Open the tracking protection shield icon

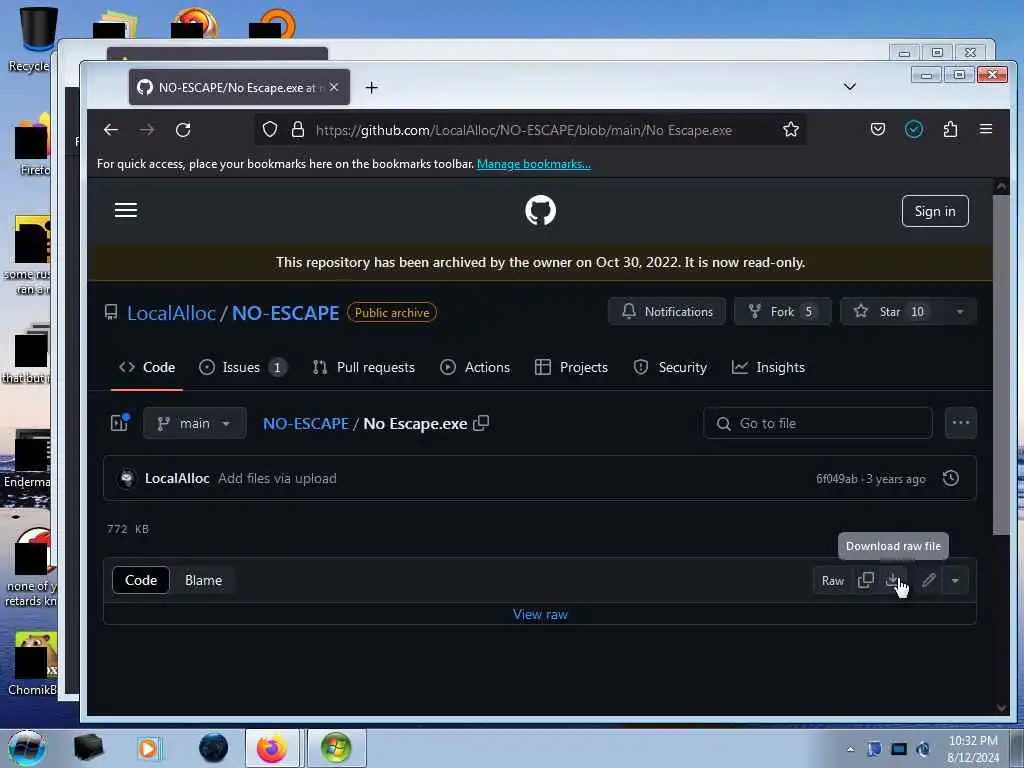coord(270,129)
